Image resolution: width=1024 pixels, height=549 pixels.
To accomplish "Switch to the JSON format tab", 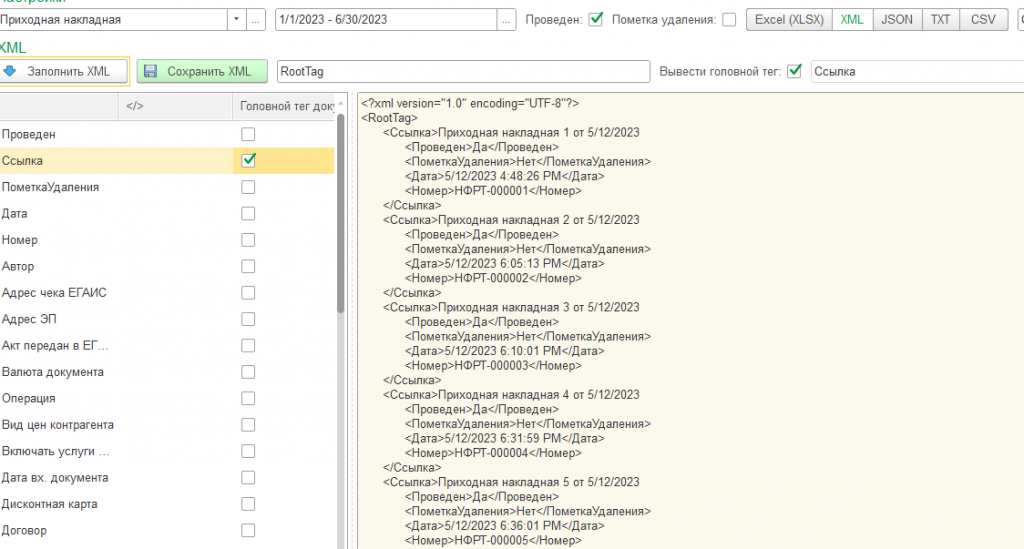I will point(897,19).
